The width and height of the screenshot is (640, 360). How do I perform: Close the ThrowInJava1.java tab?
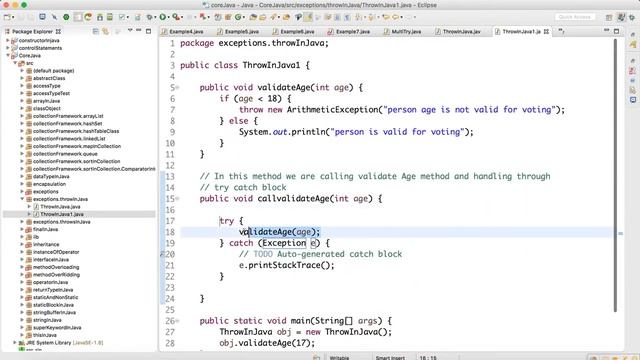pos(547,31)
